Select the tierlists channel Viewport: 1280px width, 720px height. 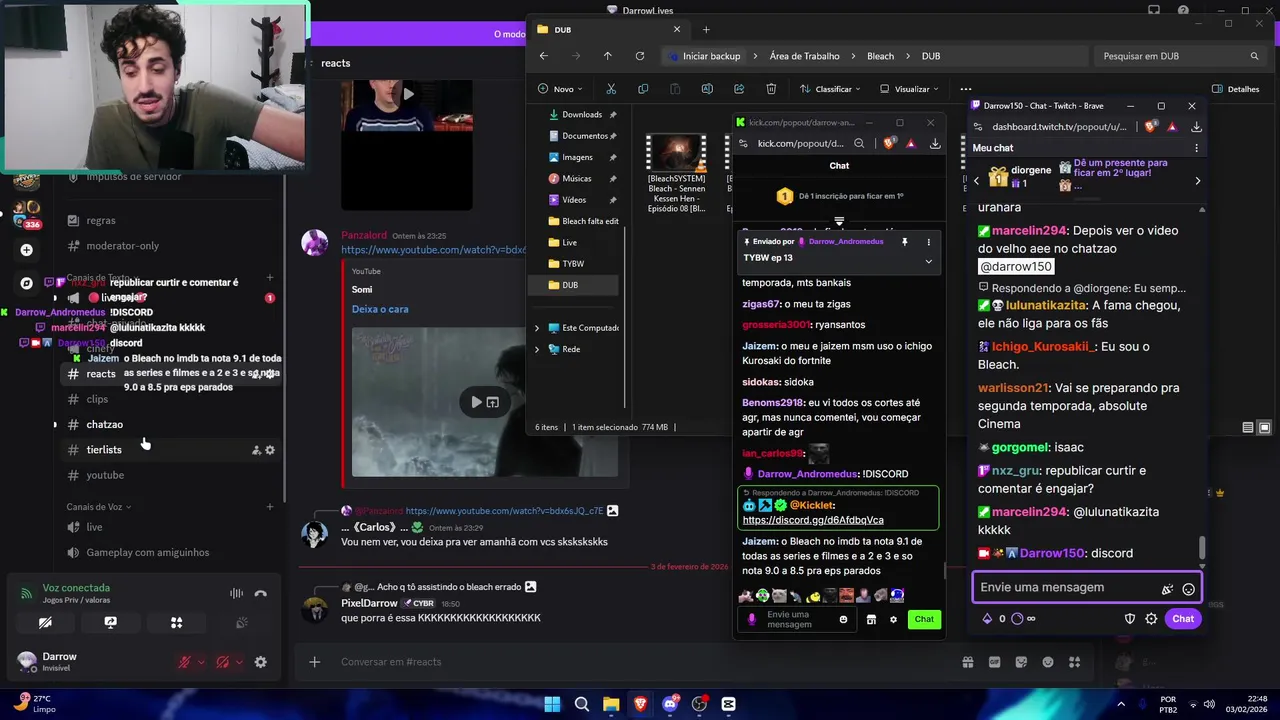pos(104,450)
